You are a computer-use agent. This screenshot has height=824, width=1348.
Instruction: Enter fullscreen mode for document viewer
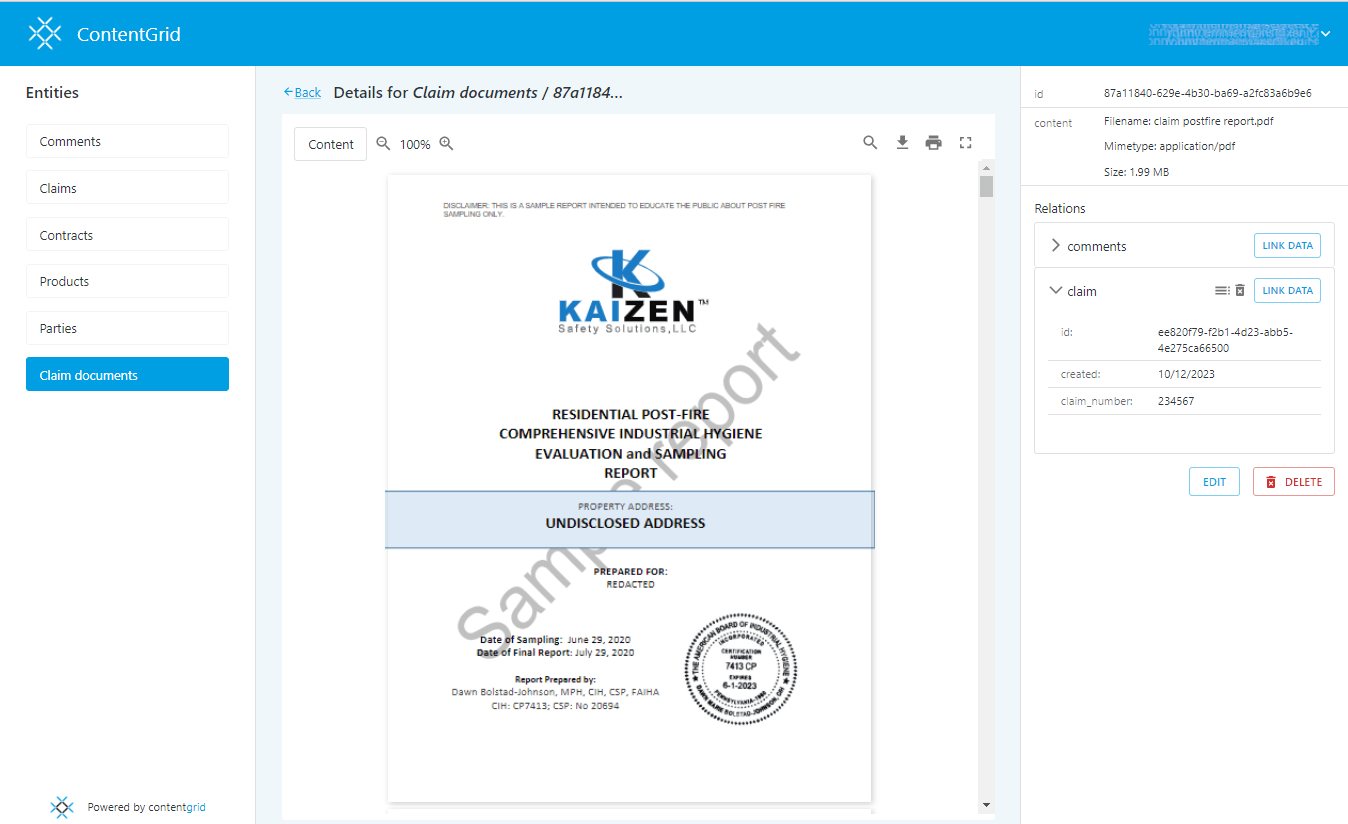[965, 143]
